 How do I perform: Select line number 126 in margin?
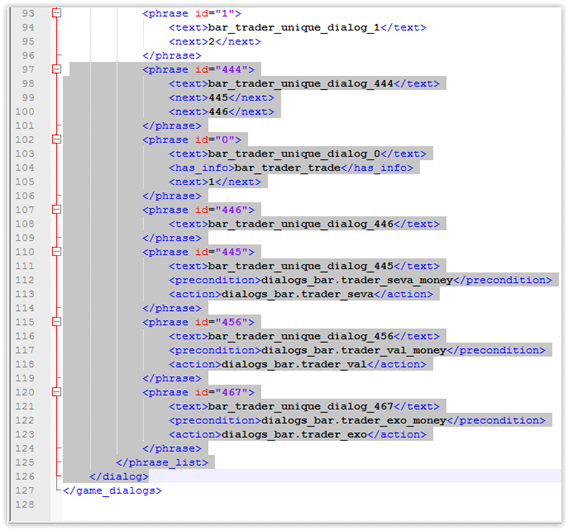coord(25,476)
